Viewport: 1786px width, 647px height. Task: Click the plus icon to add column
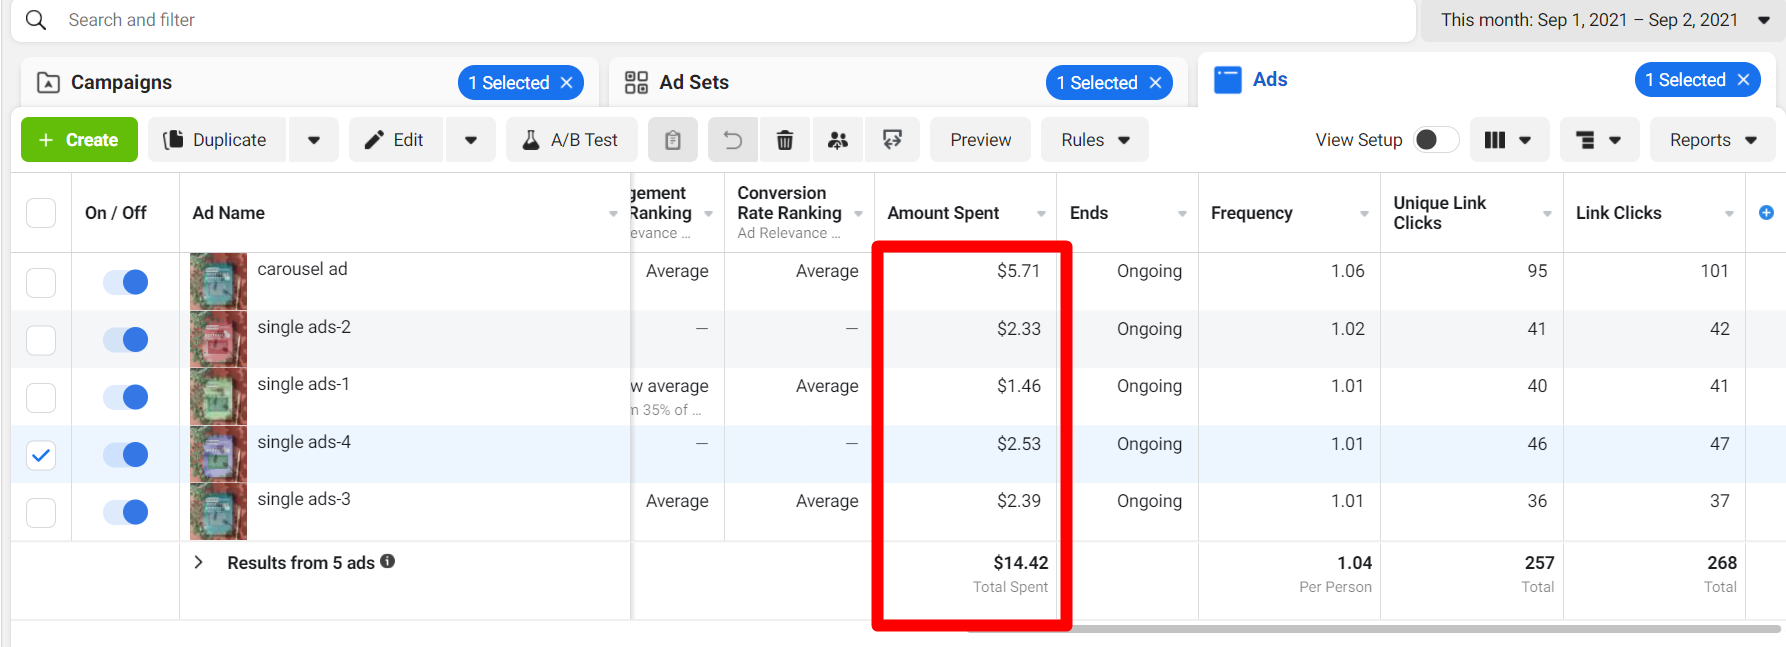(1766, 212)
